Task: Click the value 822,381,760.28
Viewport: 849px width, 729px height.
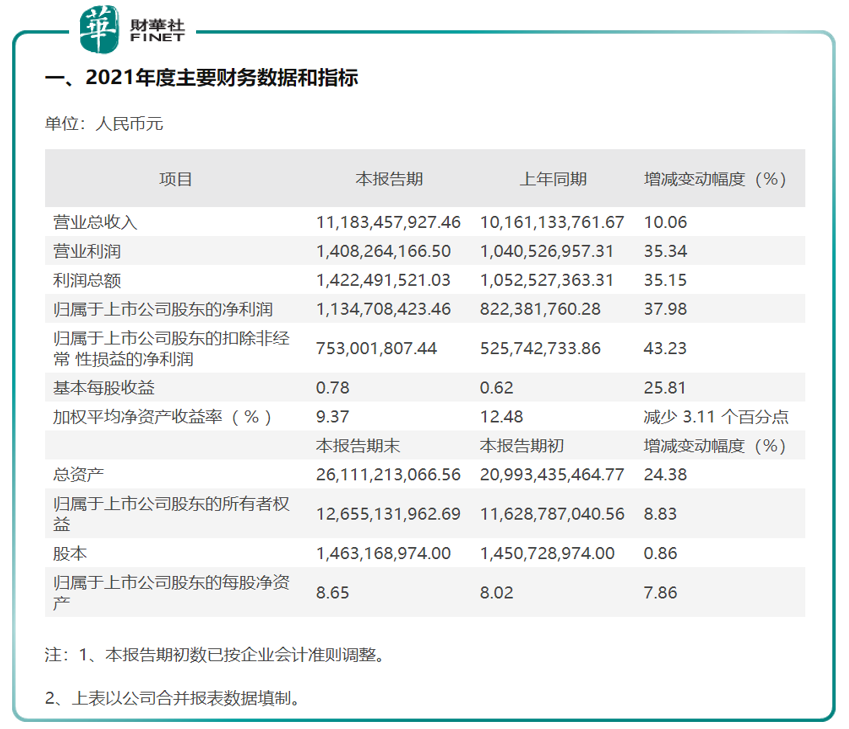Action: click(540, 309)
